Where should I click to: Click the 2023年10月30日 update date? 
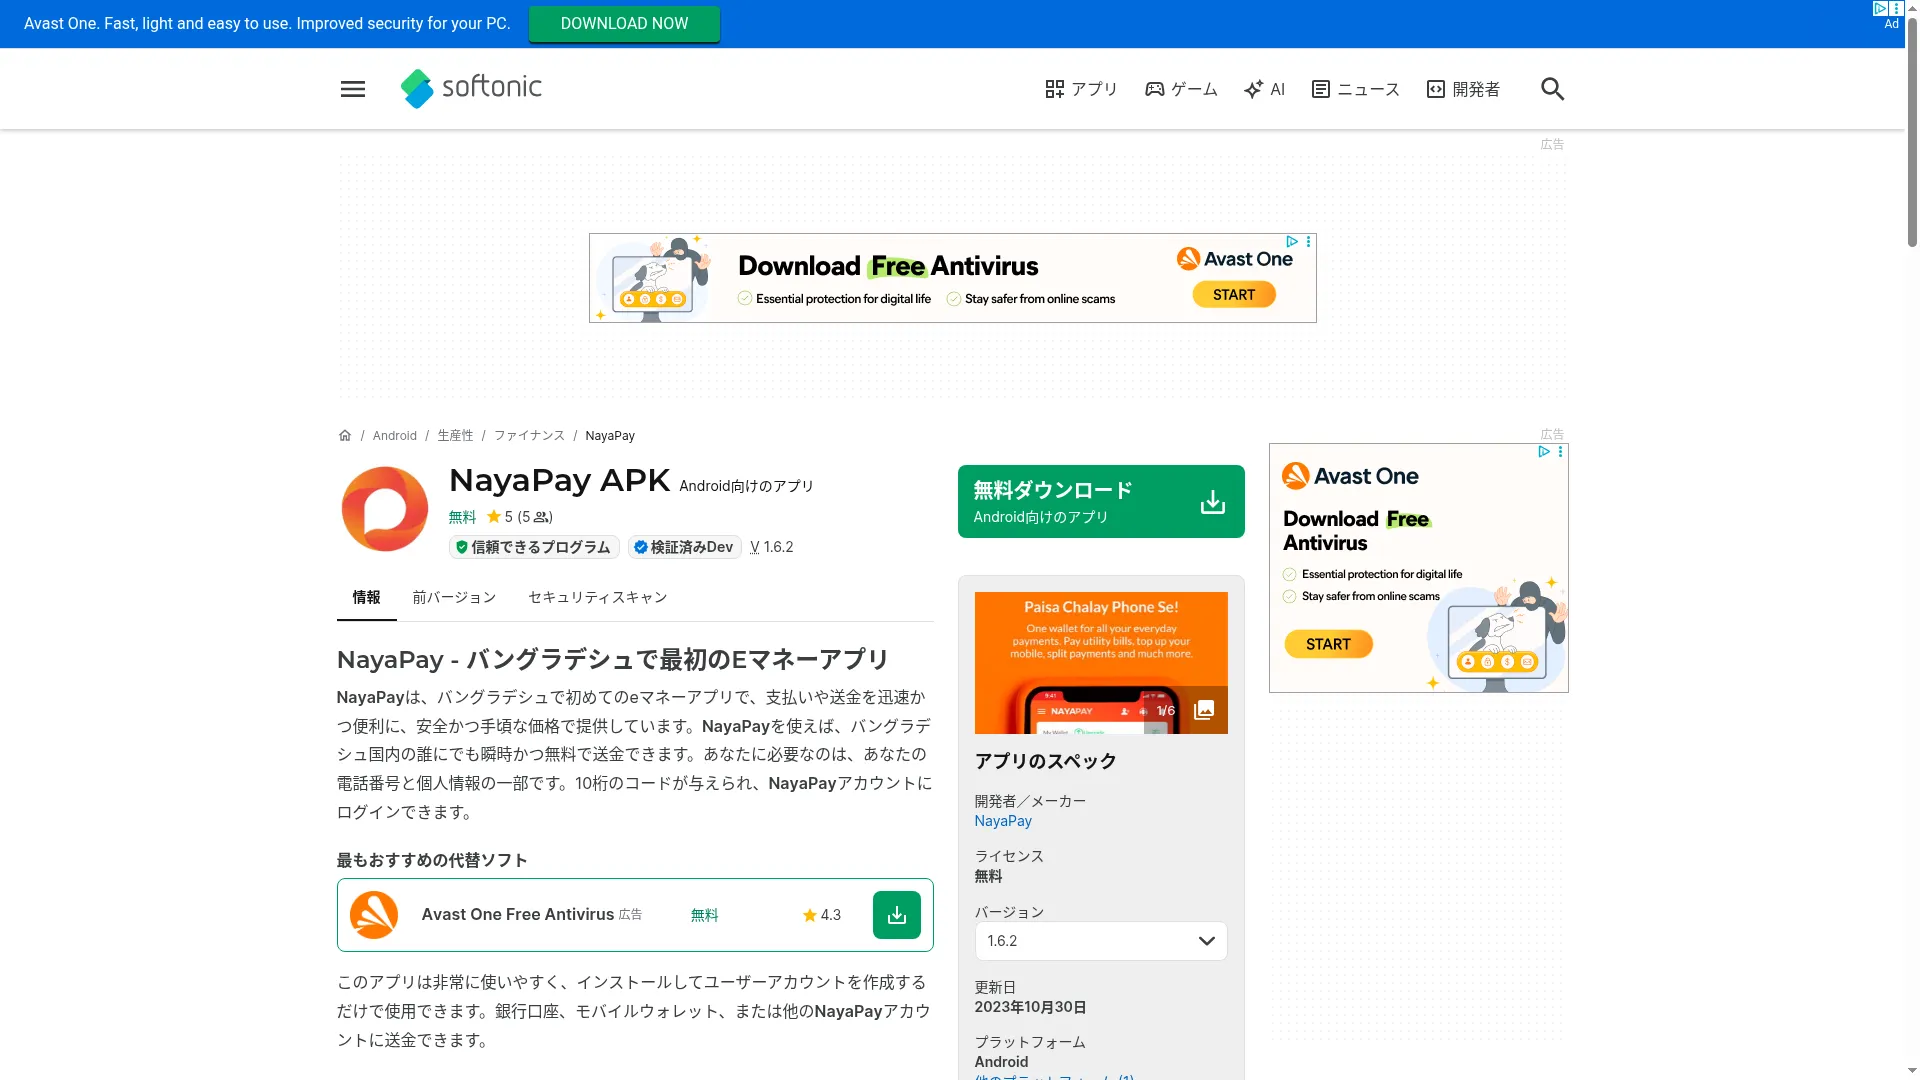(x=1030, y=1007)
